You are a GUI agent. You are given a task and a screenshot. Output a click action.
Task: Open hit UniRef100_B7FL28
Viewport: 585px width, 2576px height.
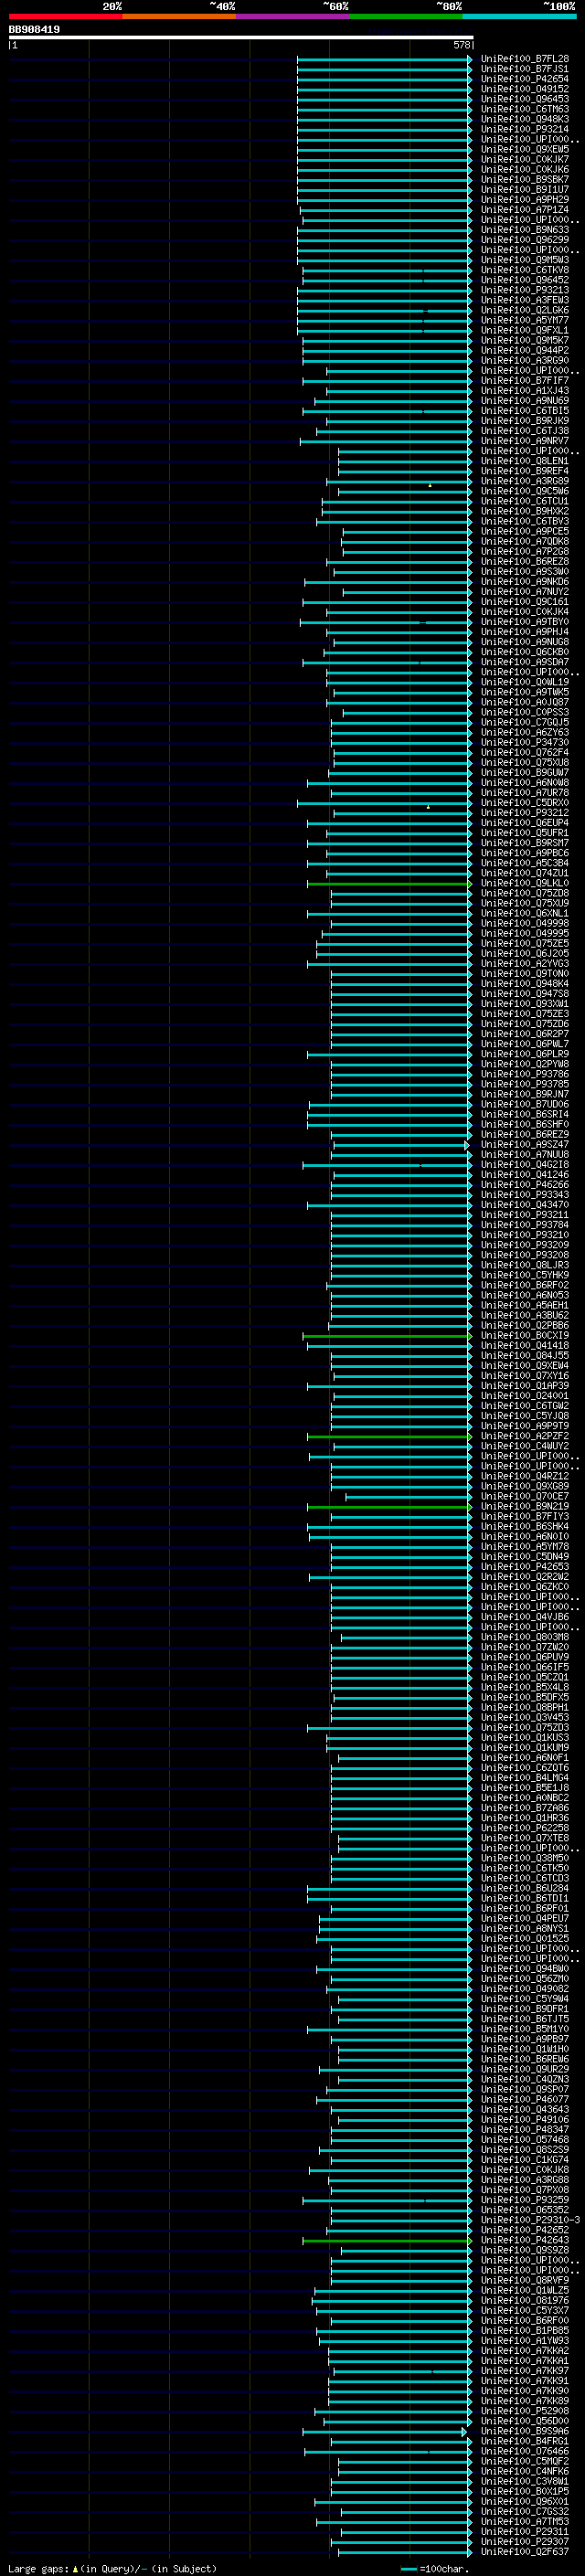pyautogui.click(x=525, y=59)
